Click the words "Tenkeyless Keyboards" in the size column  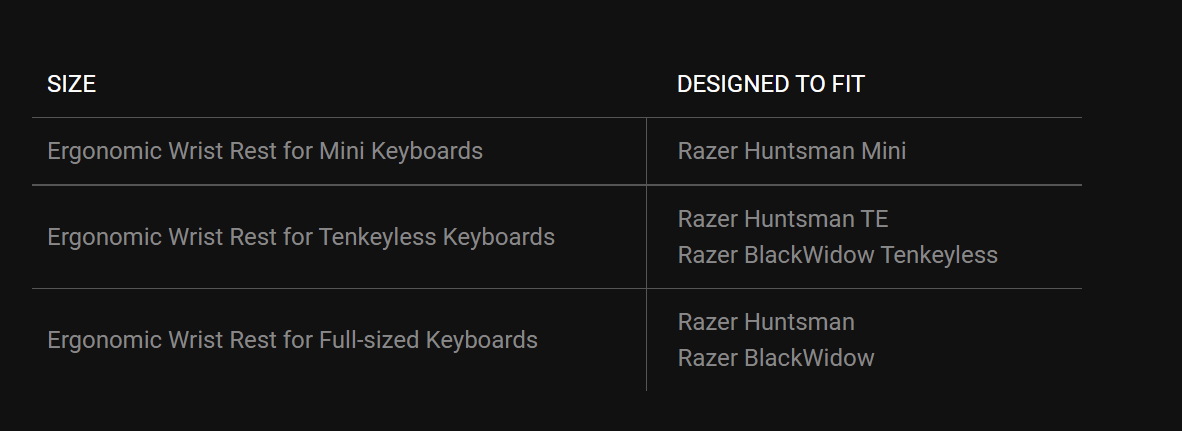[437, 237]
